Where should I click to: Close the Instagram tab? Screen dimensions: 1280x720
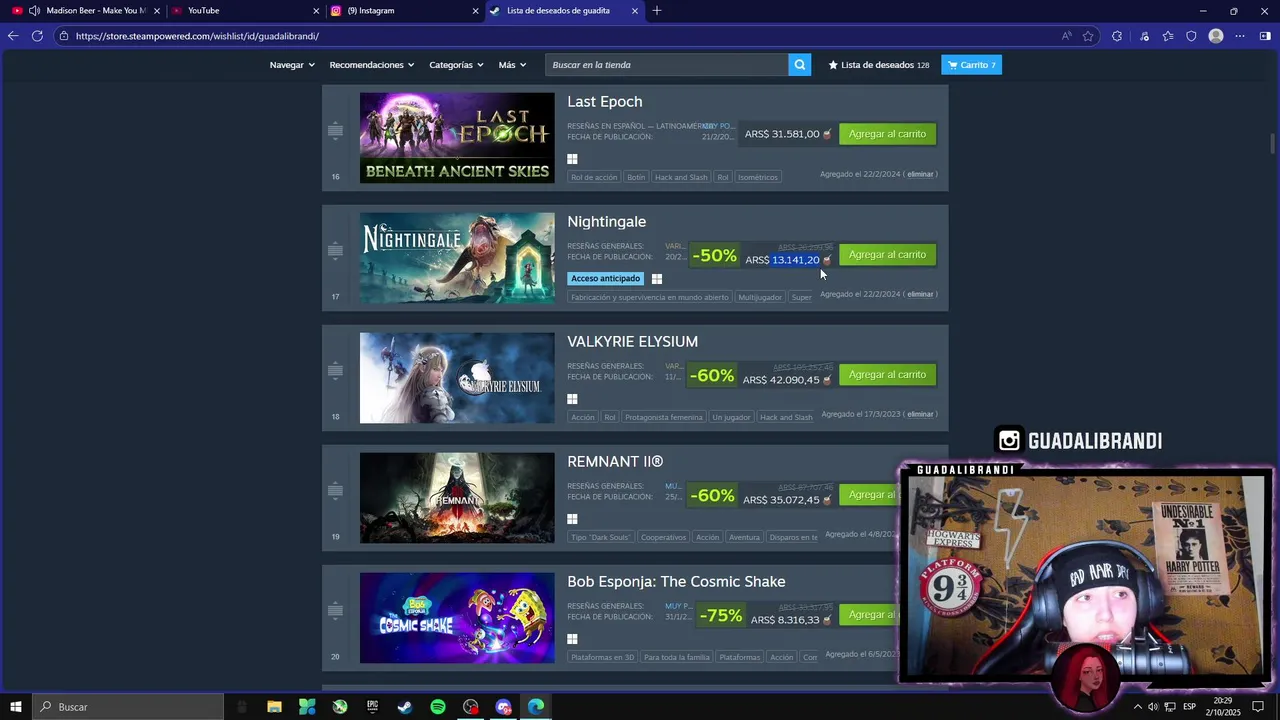pyautogui.click(x=475, y=11)
